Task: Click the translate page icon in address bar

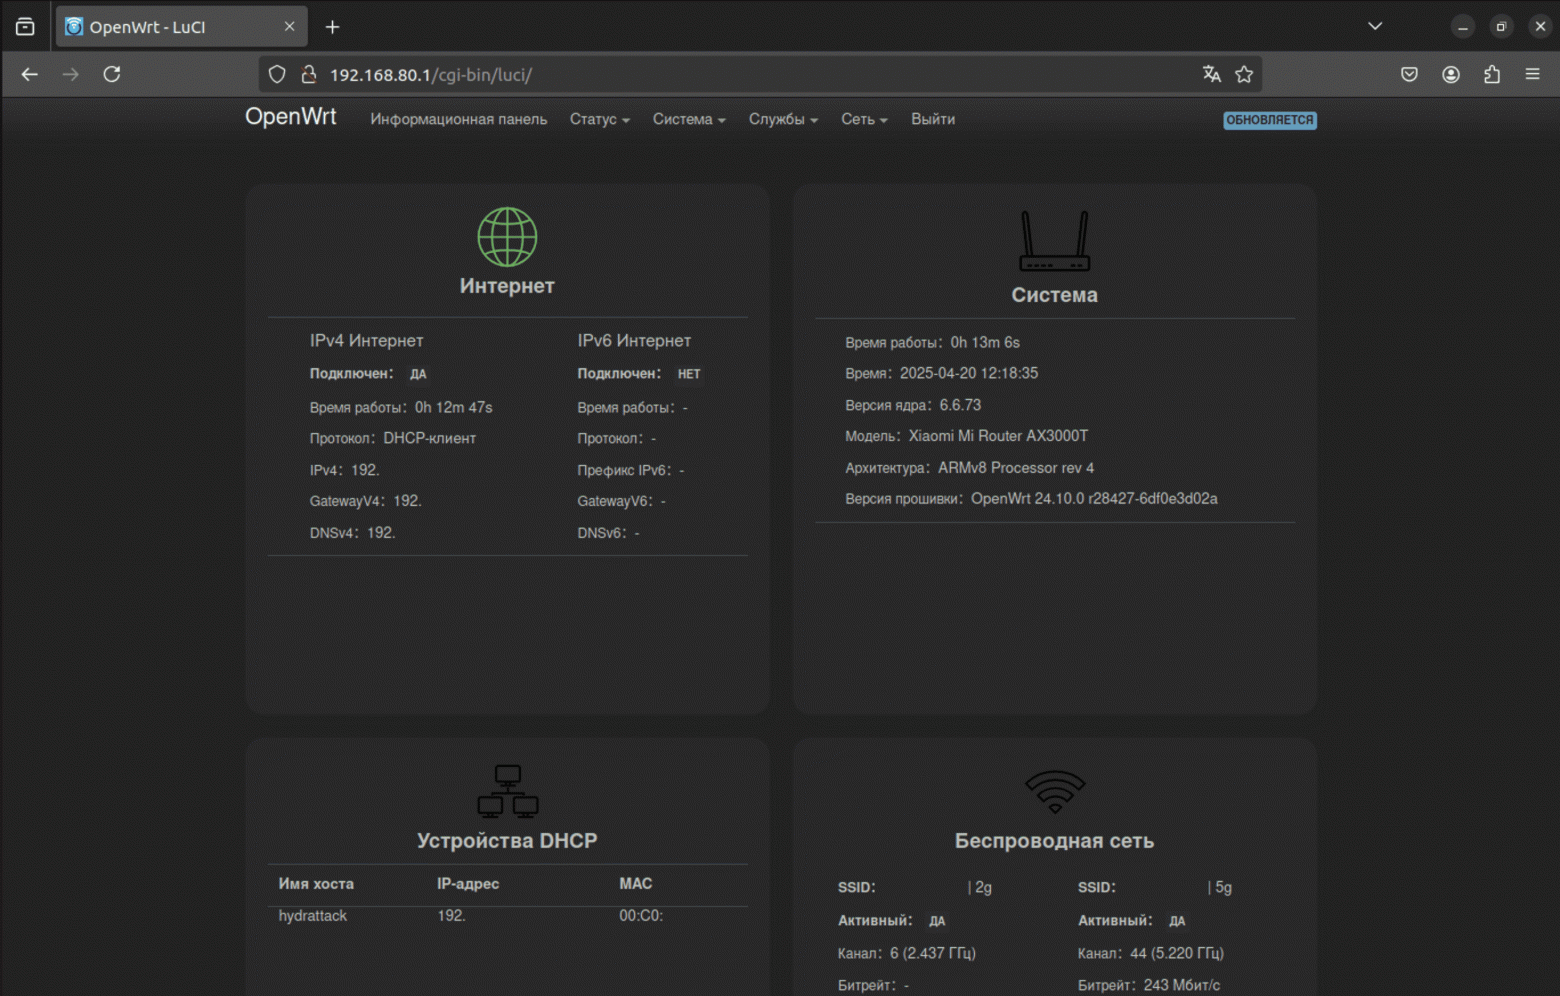Action: 1211,74
